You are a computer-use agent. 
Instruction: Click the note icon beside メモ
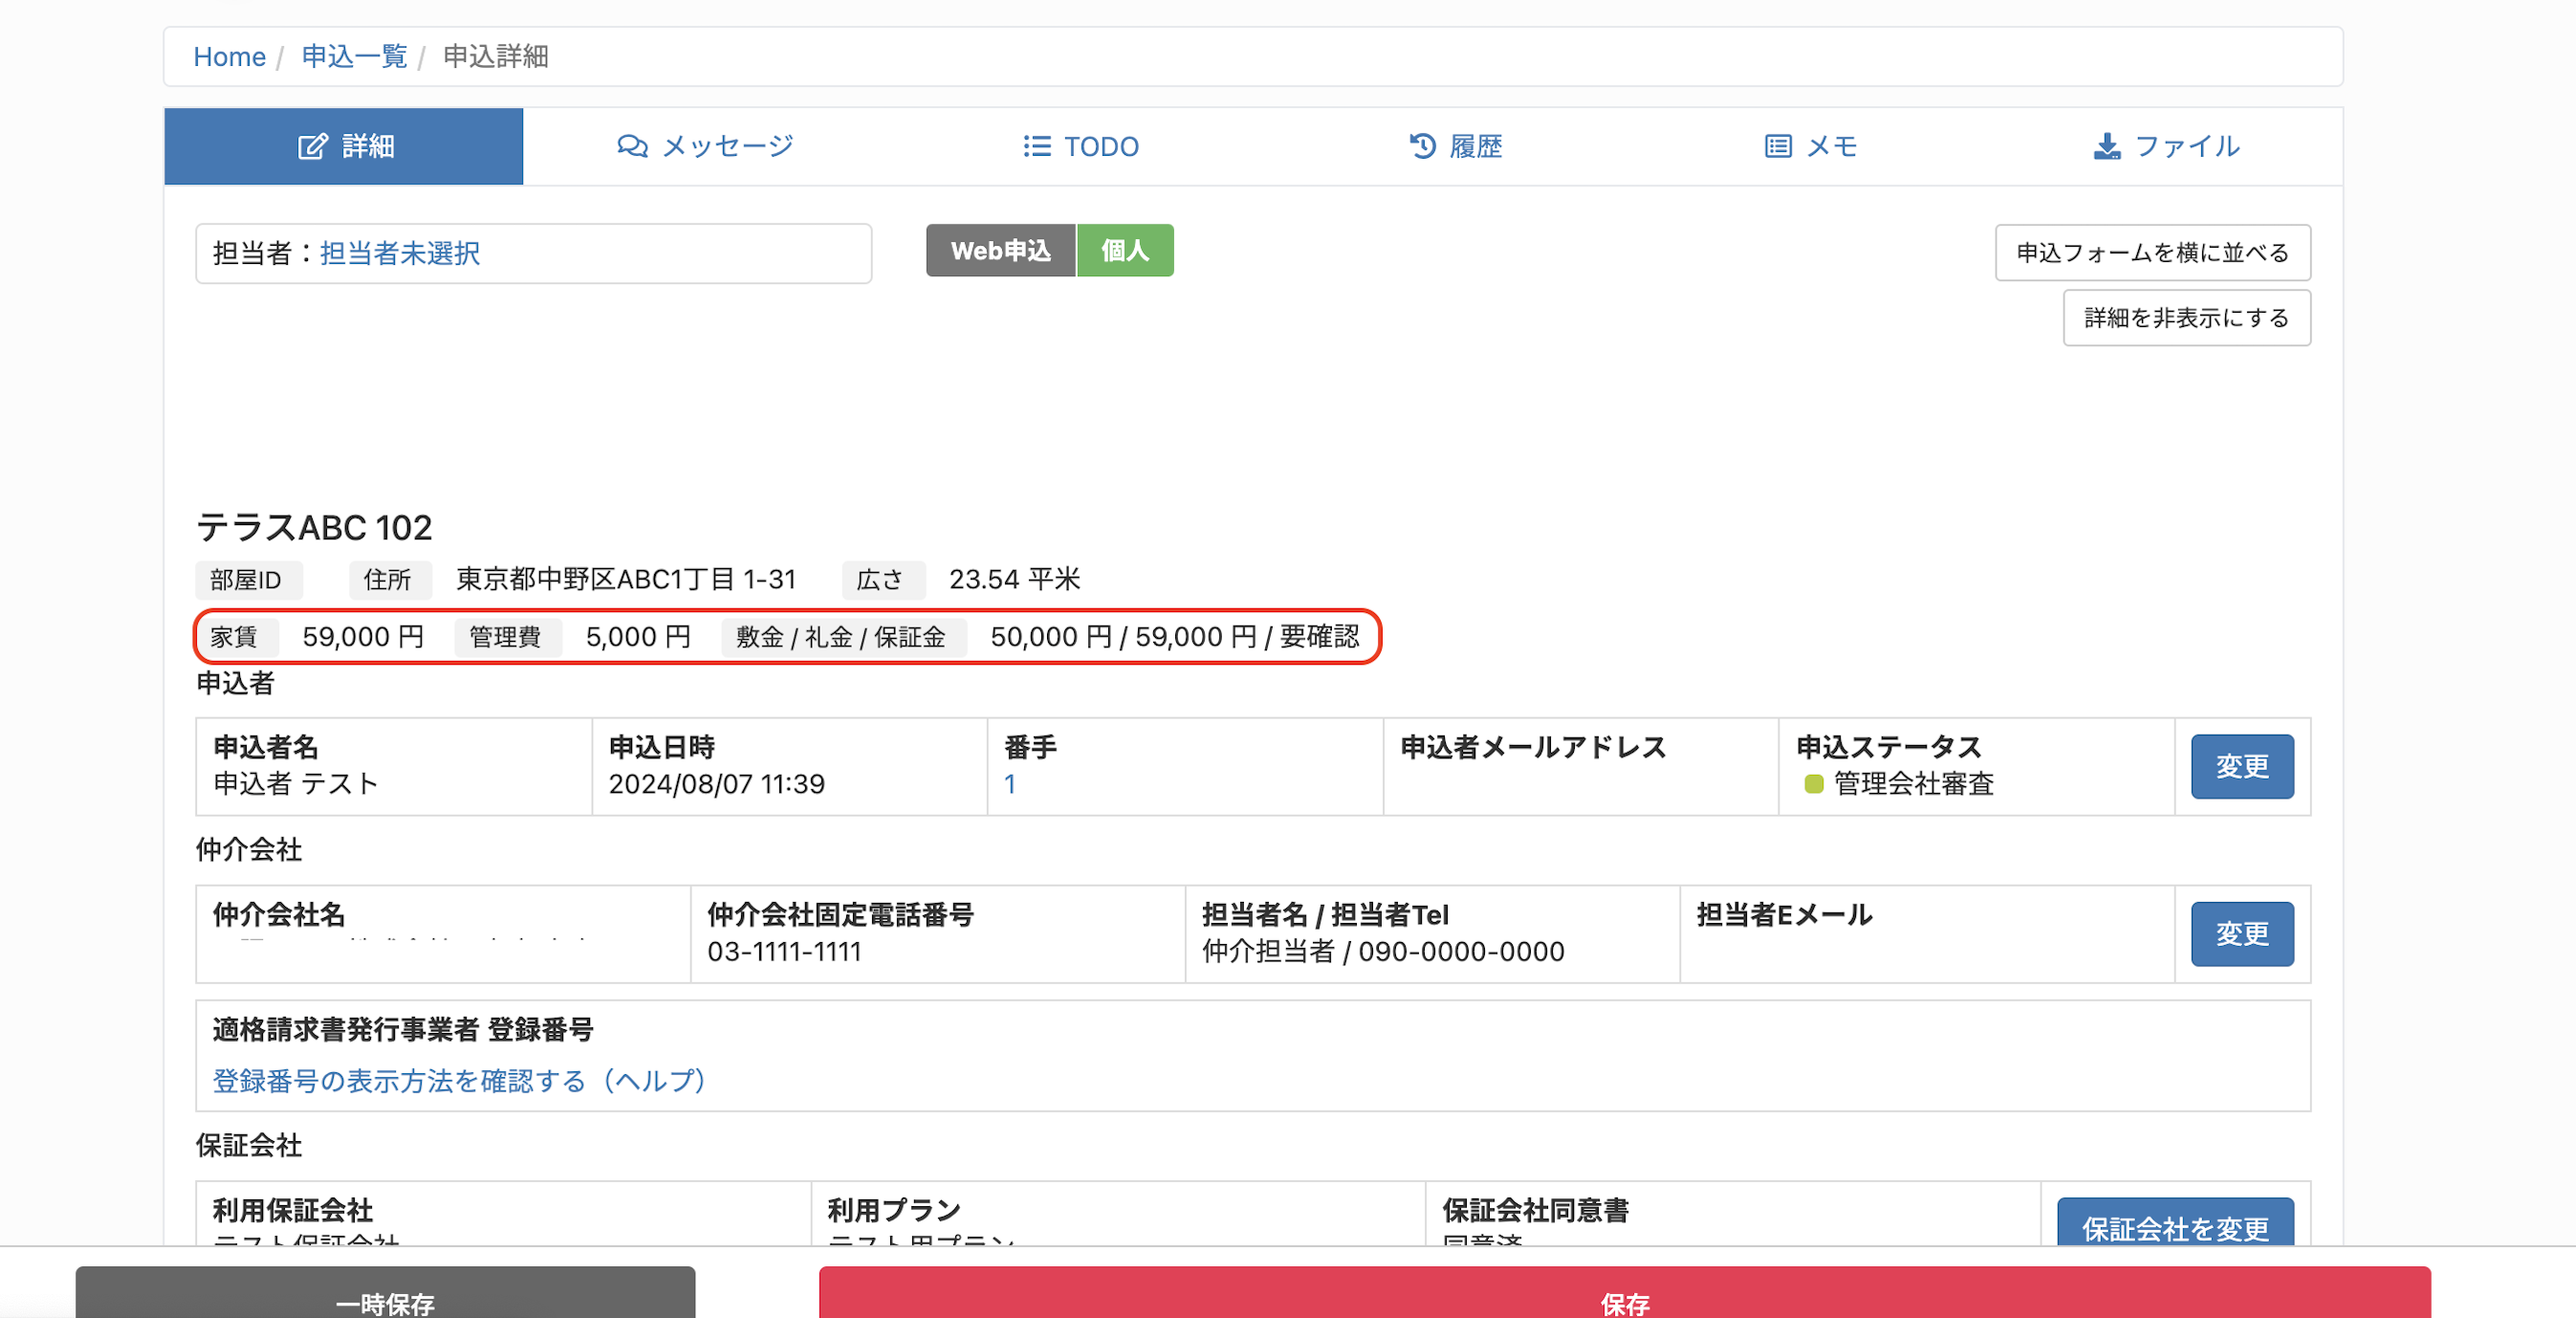[x=1778, y=147]
